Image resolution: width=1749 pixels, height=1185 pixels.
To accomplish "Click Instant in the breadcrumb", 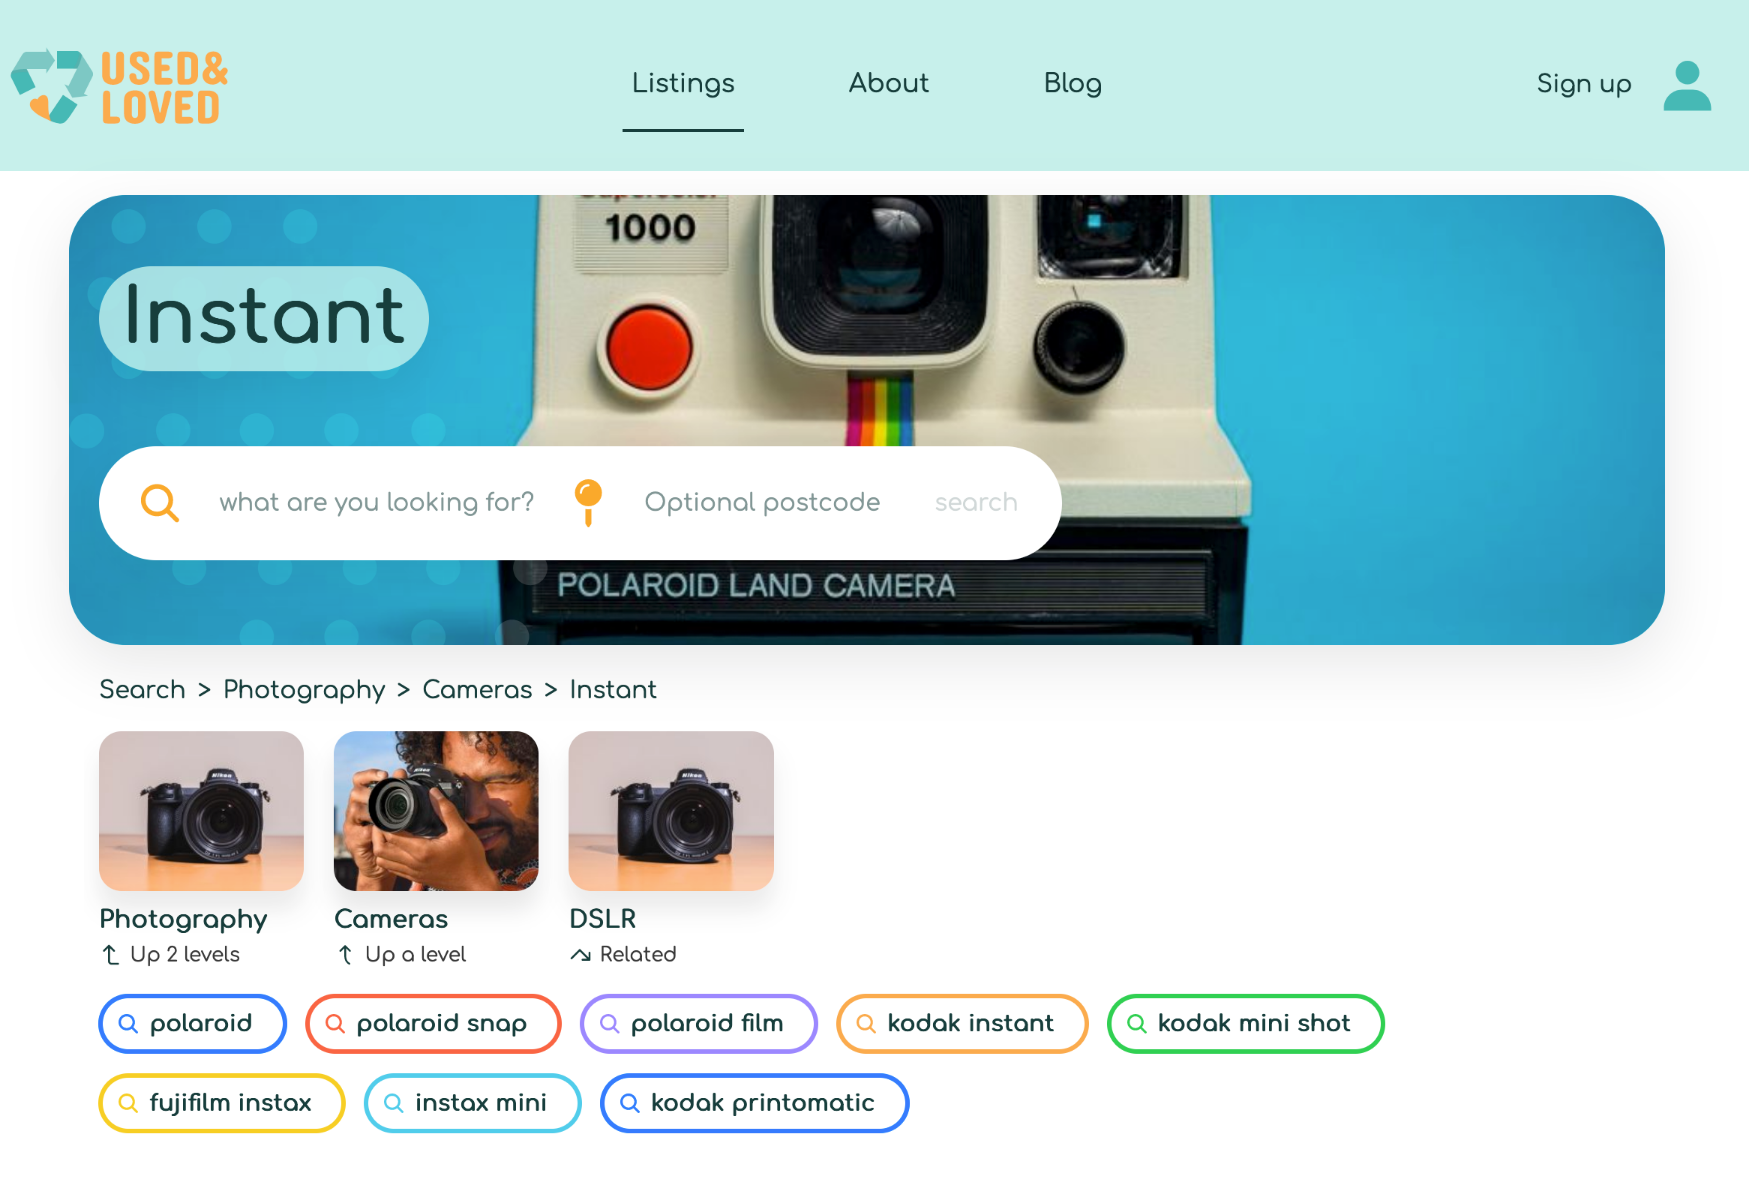I will [613, 689].
